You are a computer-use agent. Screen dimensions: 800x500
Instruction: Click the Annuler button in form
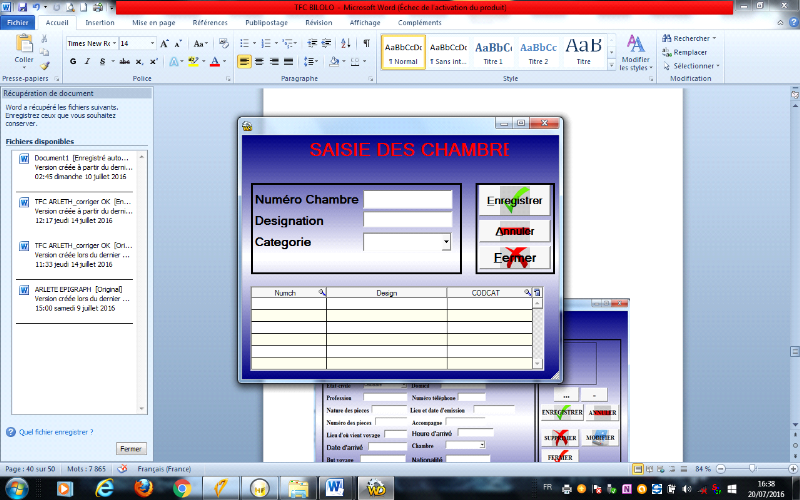coord(514,231)
